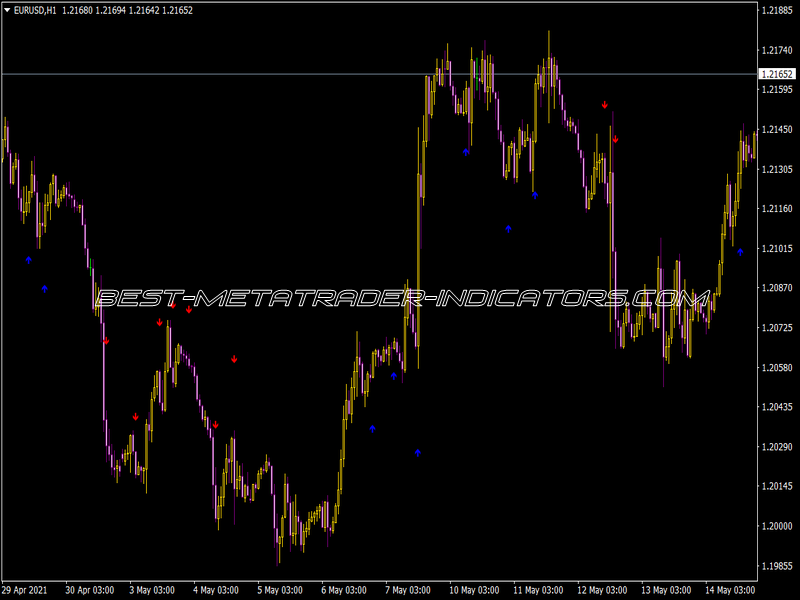The width and height of the screenshot is (800, 600).
Task: Select the high value 1.21694 in header
Action: pyautogui.click(x=110, y=10)
